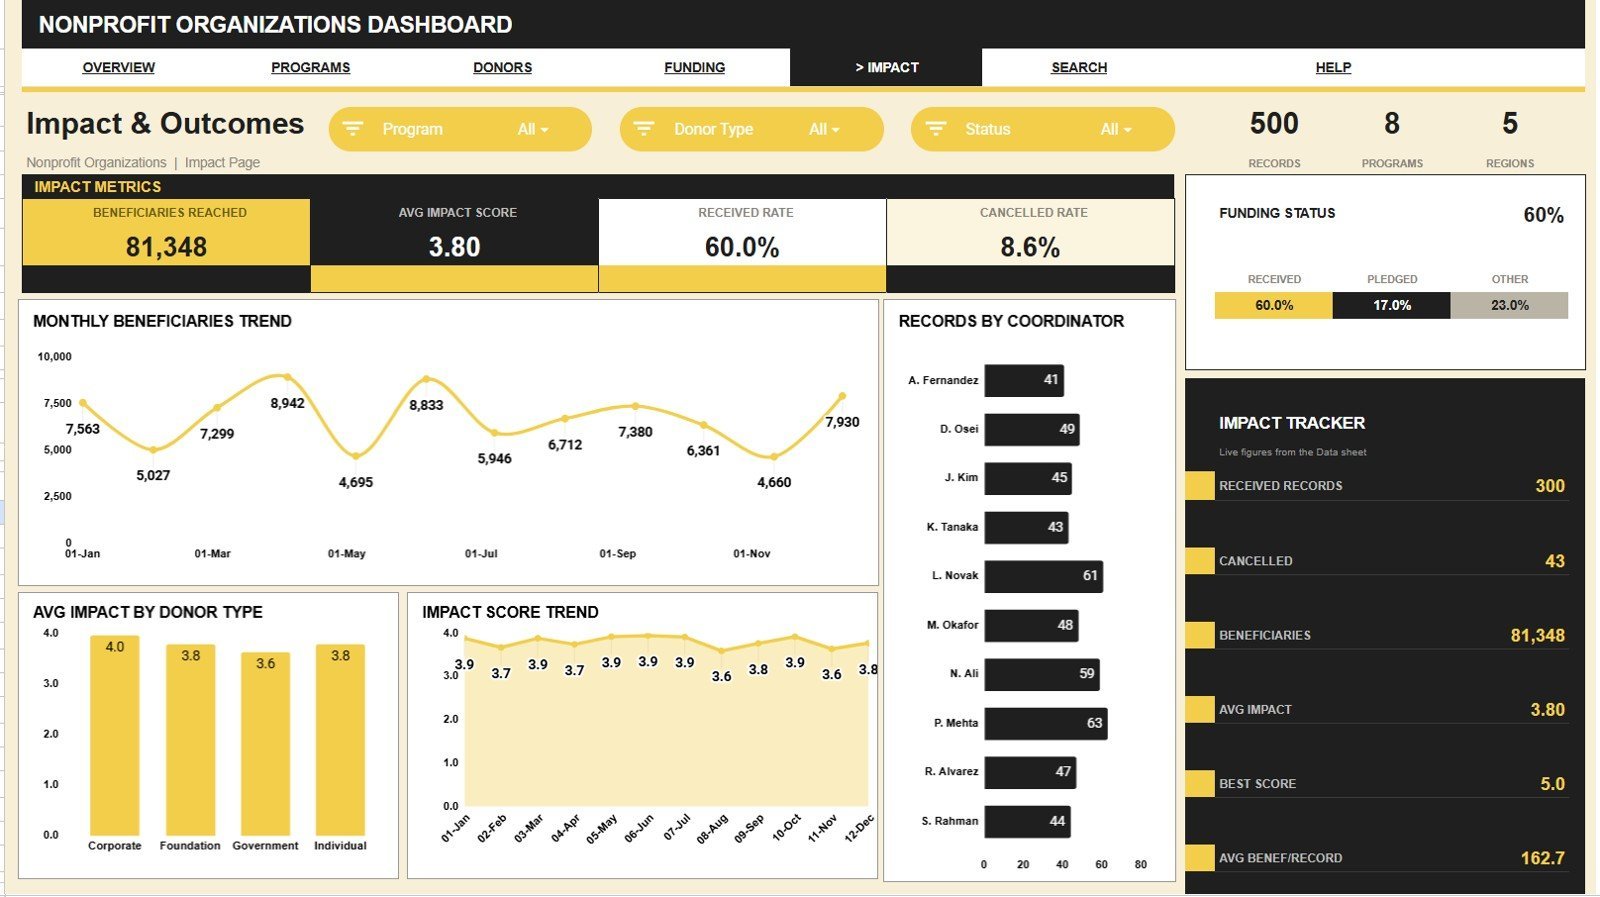Expand the Status All dropdown
Screen dimensions: 1600x897
pyautogui.click(x=1116, y=129)
